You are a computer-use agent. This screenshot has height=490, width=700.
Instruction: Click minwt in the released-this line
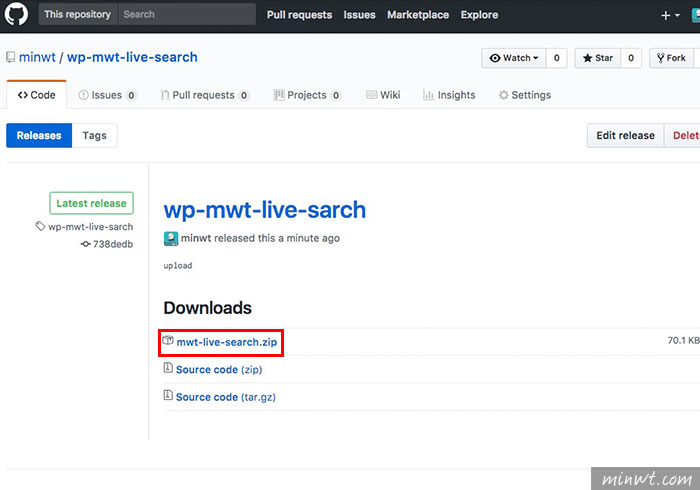tap(196, 238)
